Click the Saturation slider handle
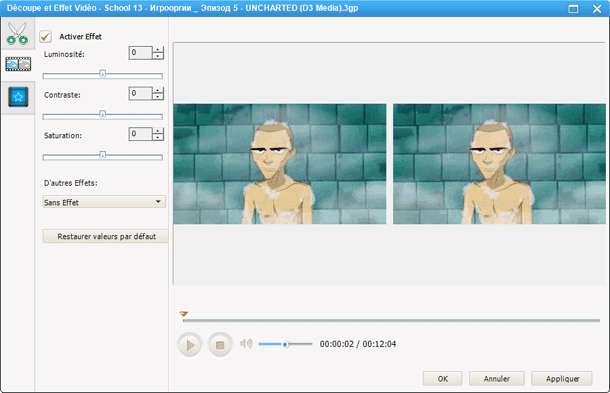The height and width of the screenshot is (393, 610). click(x=102, y=155)
